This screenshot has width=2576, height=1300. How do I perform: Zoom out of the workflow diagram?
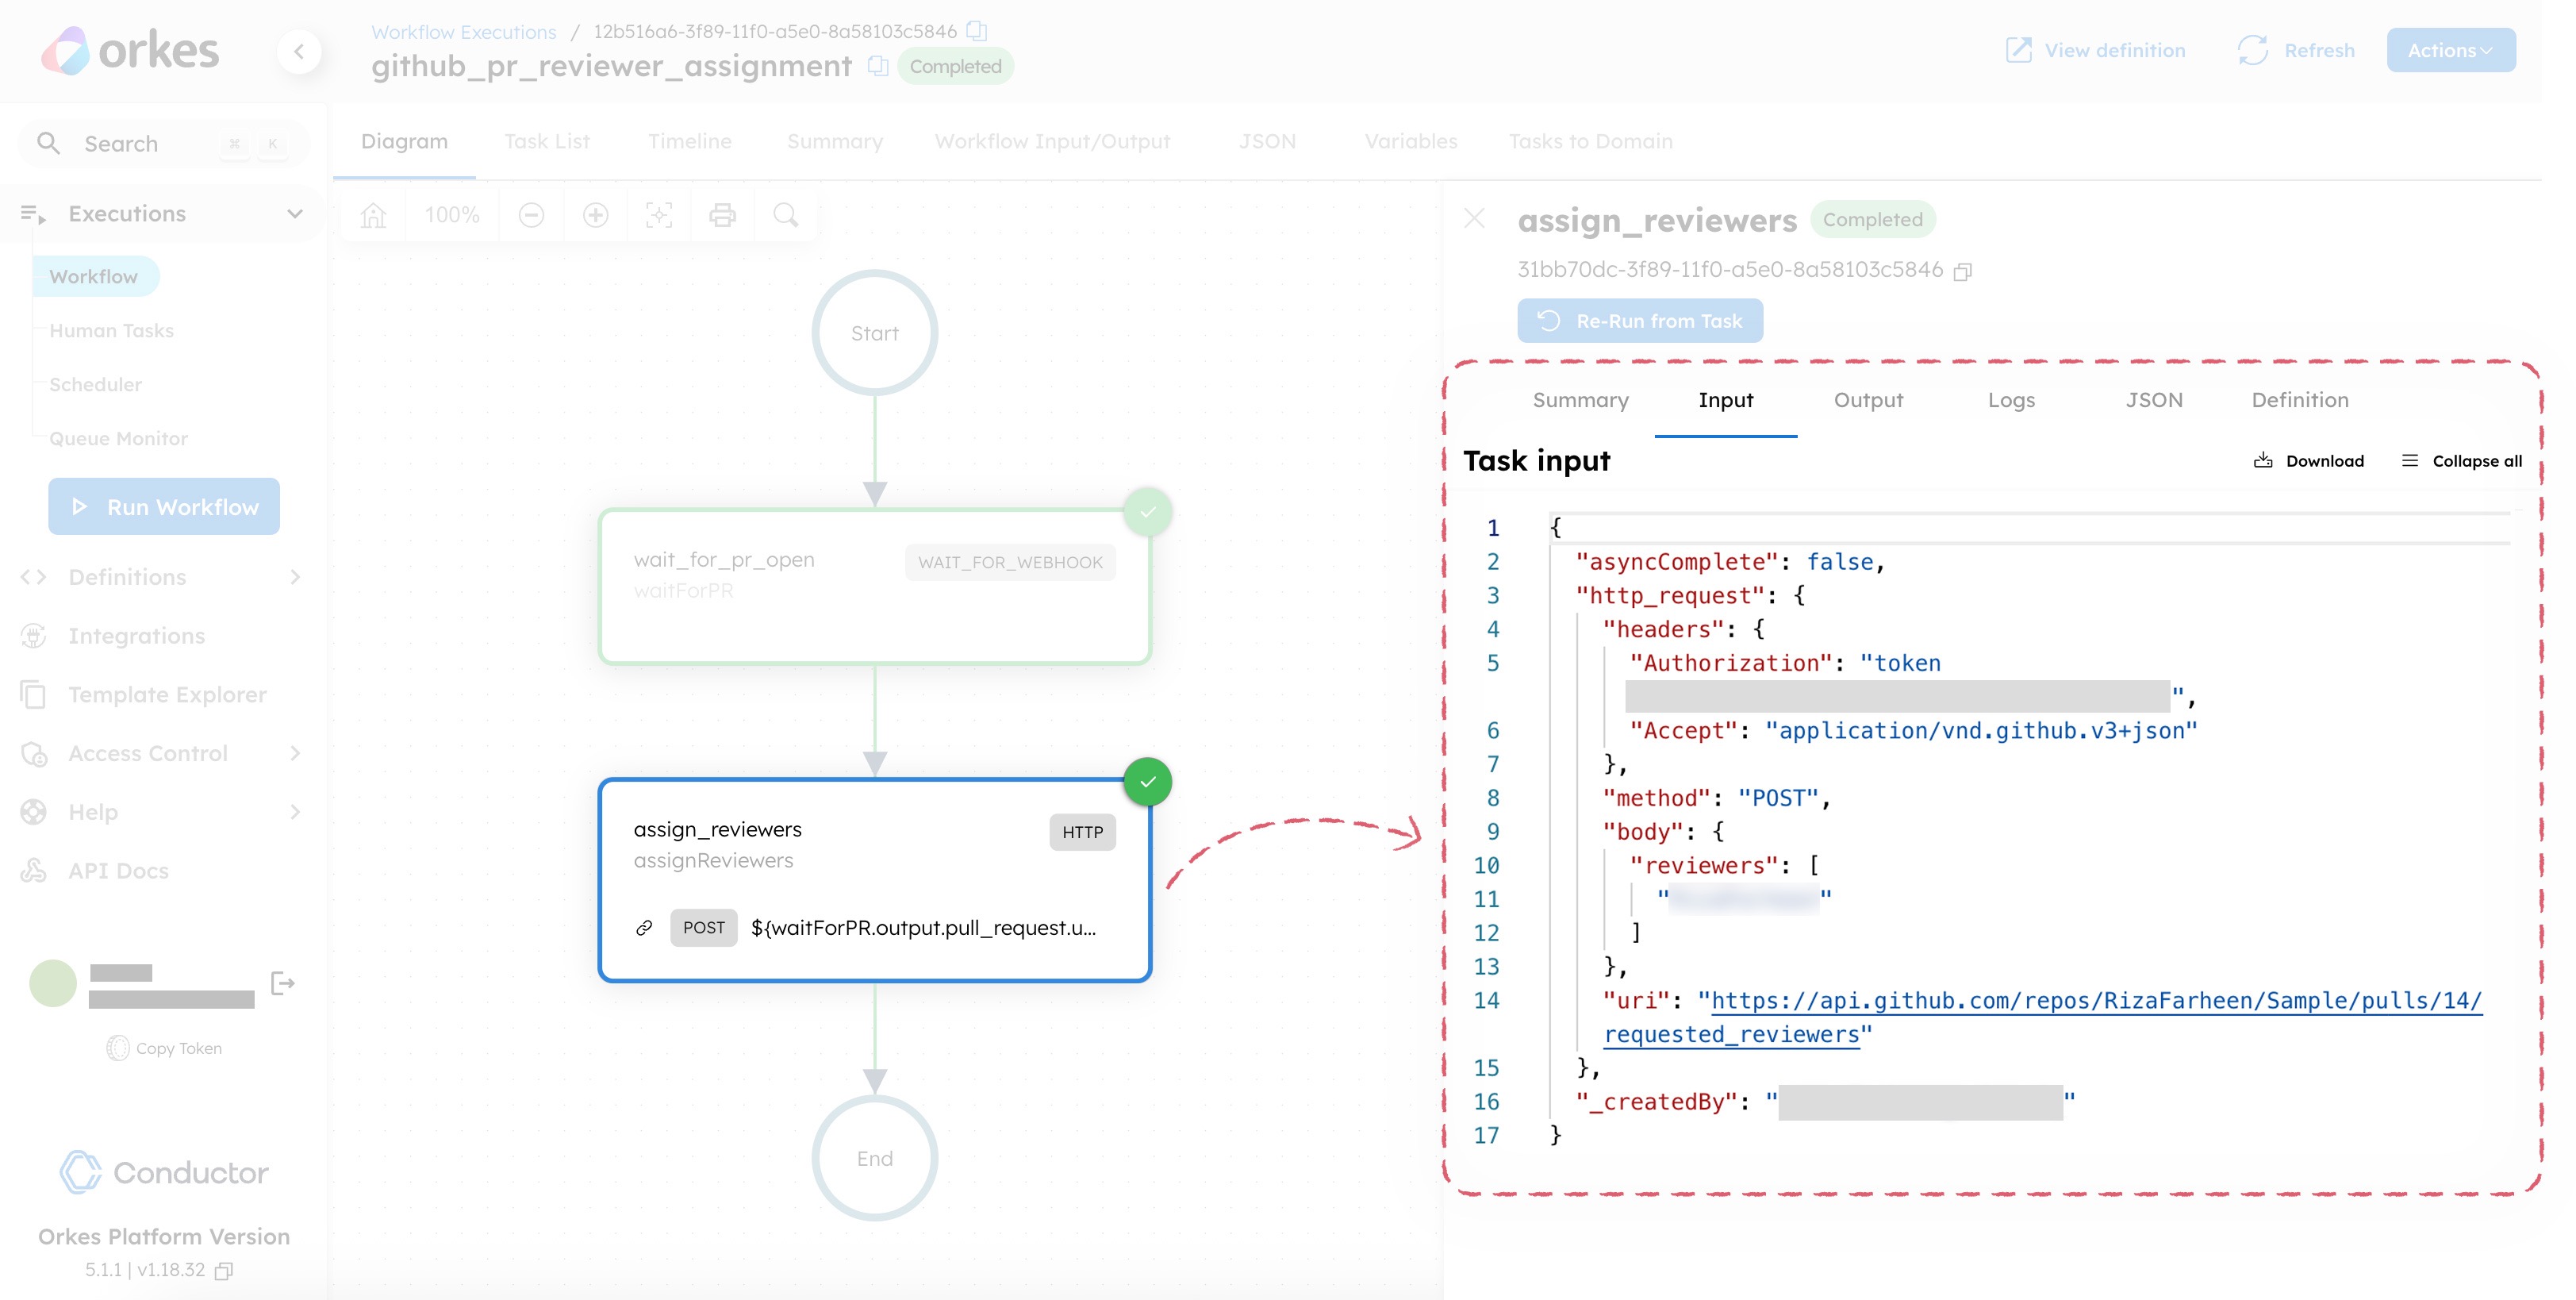(x=531, y=214)
